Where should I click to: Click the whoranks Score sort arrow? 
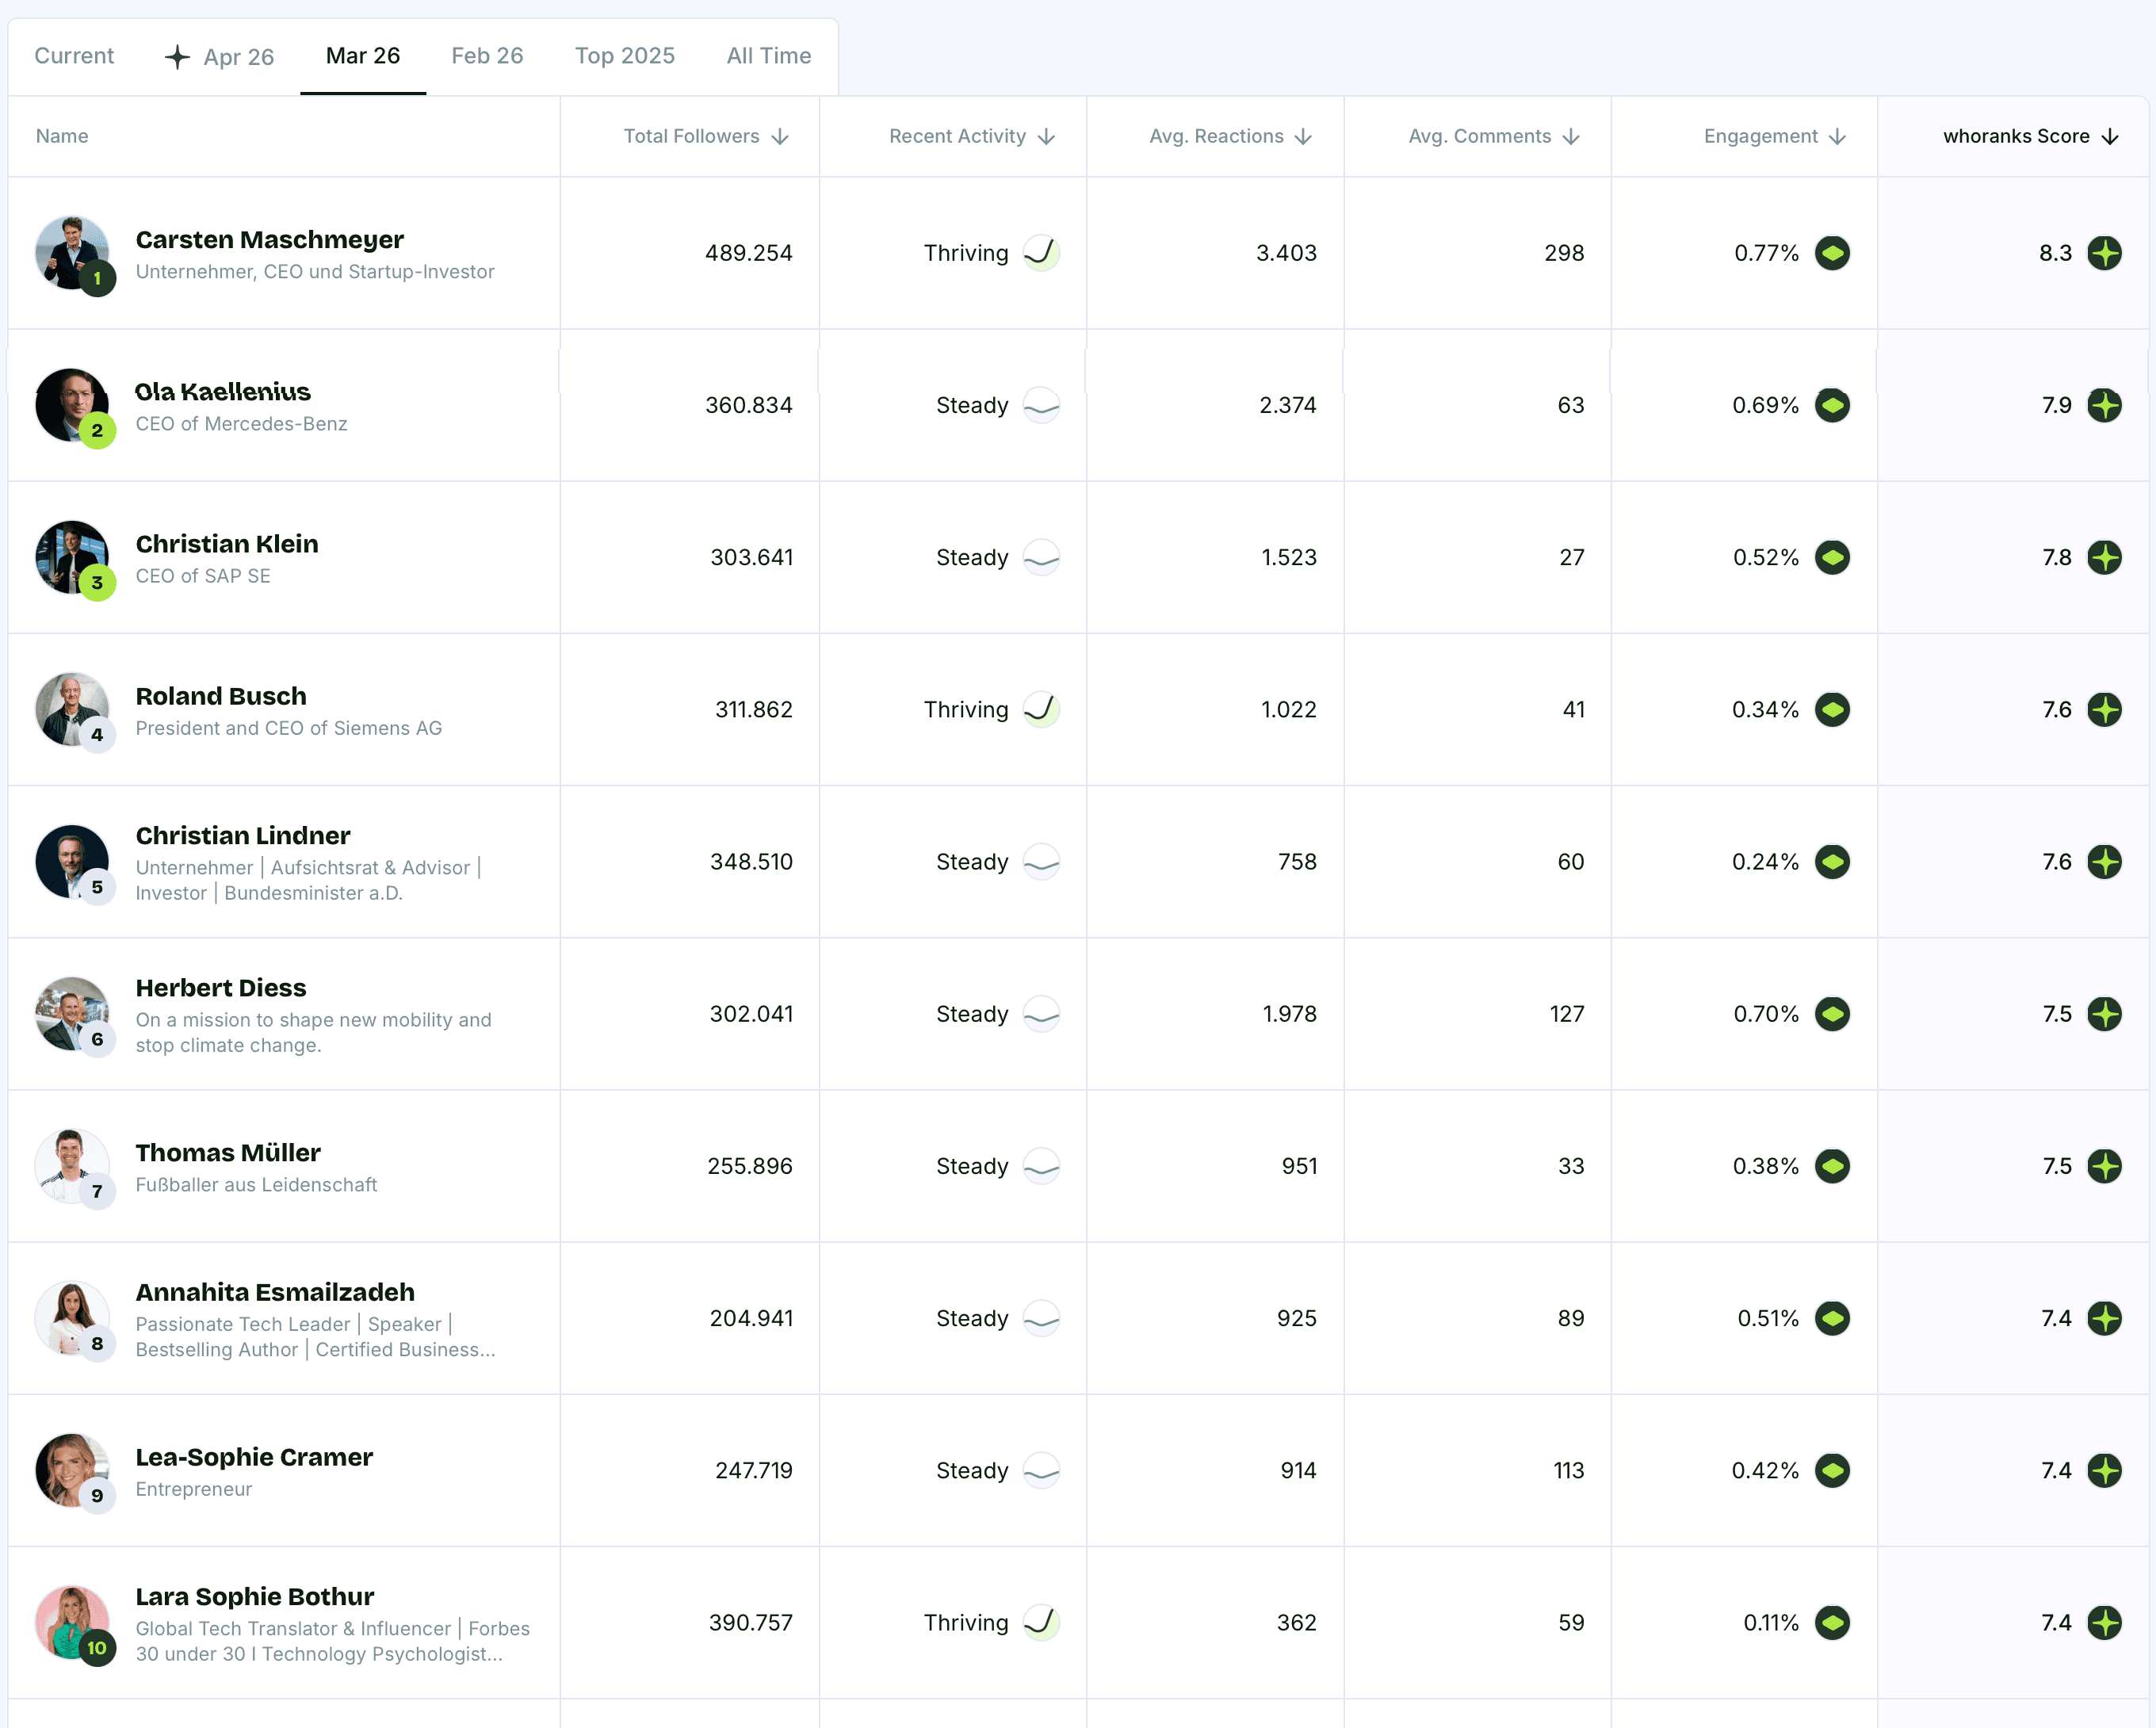2111,136
